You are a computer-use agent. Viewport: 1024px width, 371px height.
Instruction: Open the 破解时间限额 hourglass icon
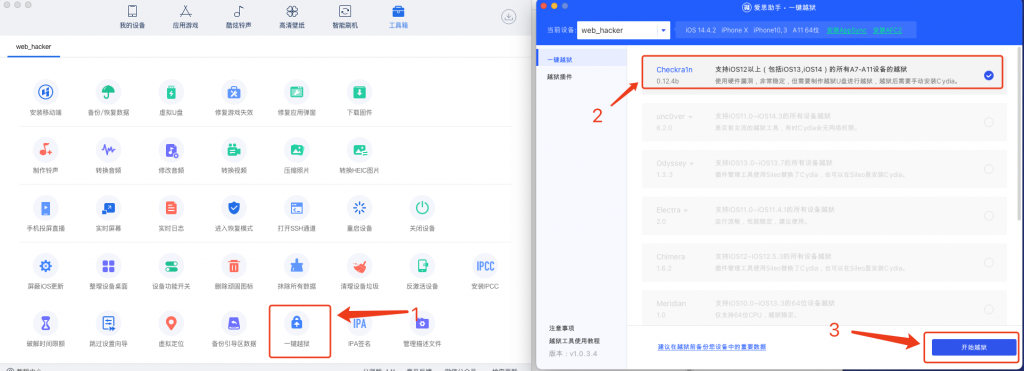click(46, 323)
